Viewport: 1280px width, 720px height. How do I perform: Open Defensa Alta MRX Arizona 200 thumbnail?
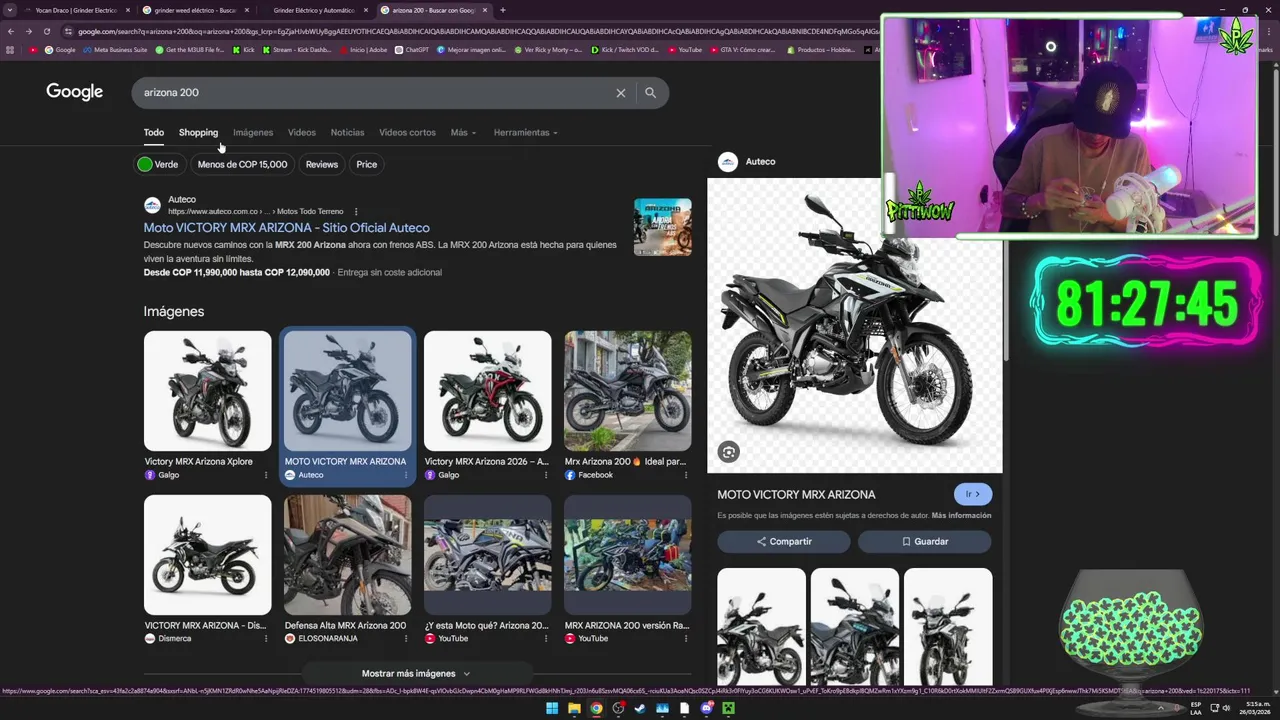pos(347,555)
